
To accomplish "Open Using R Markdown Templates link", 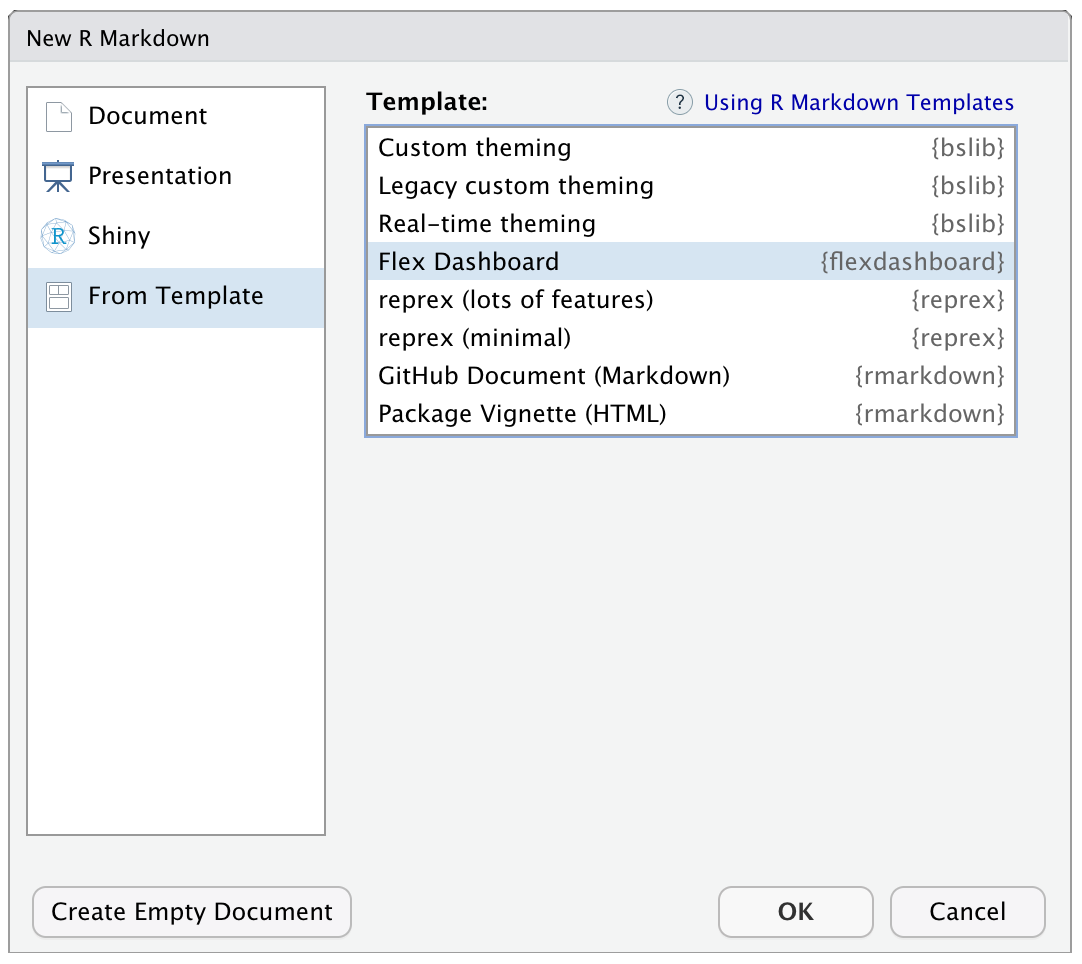I will (x=858, y=102).
